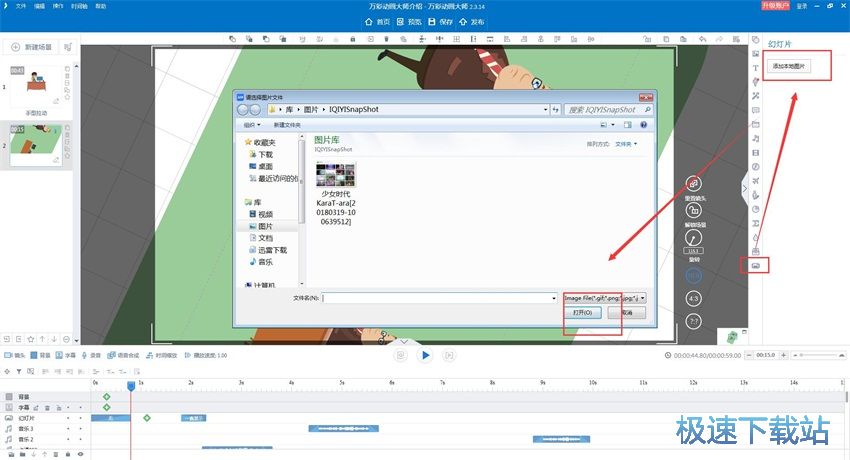Open the speech bubble tool in sidebar

point(756,110)
